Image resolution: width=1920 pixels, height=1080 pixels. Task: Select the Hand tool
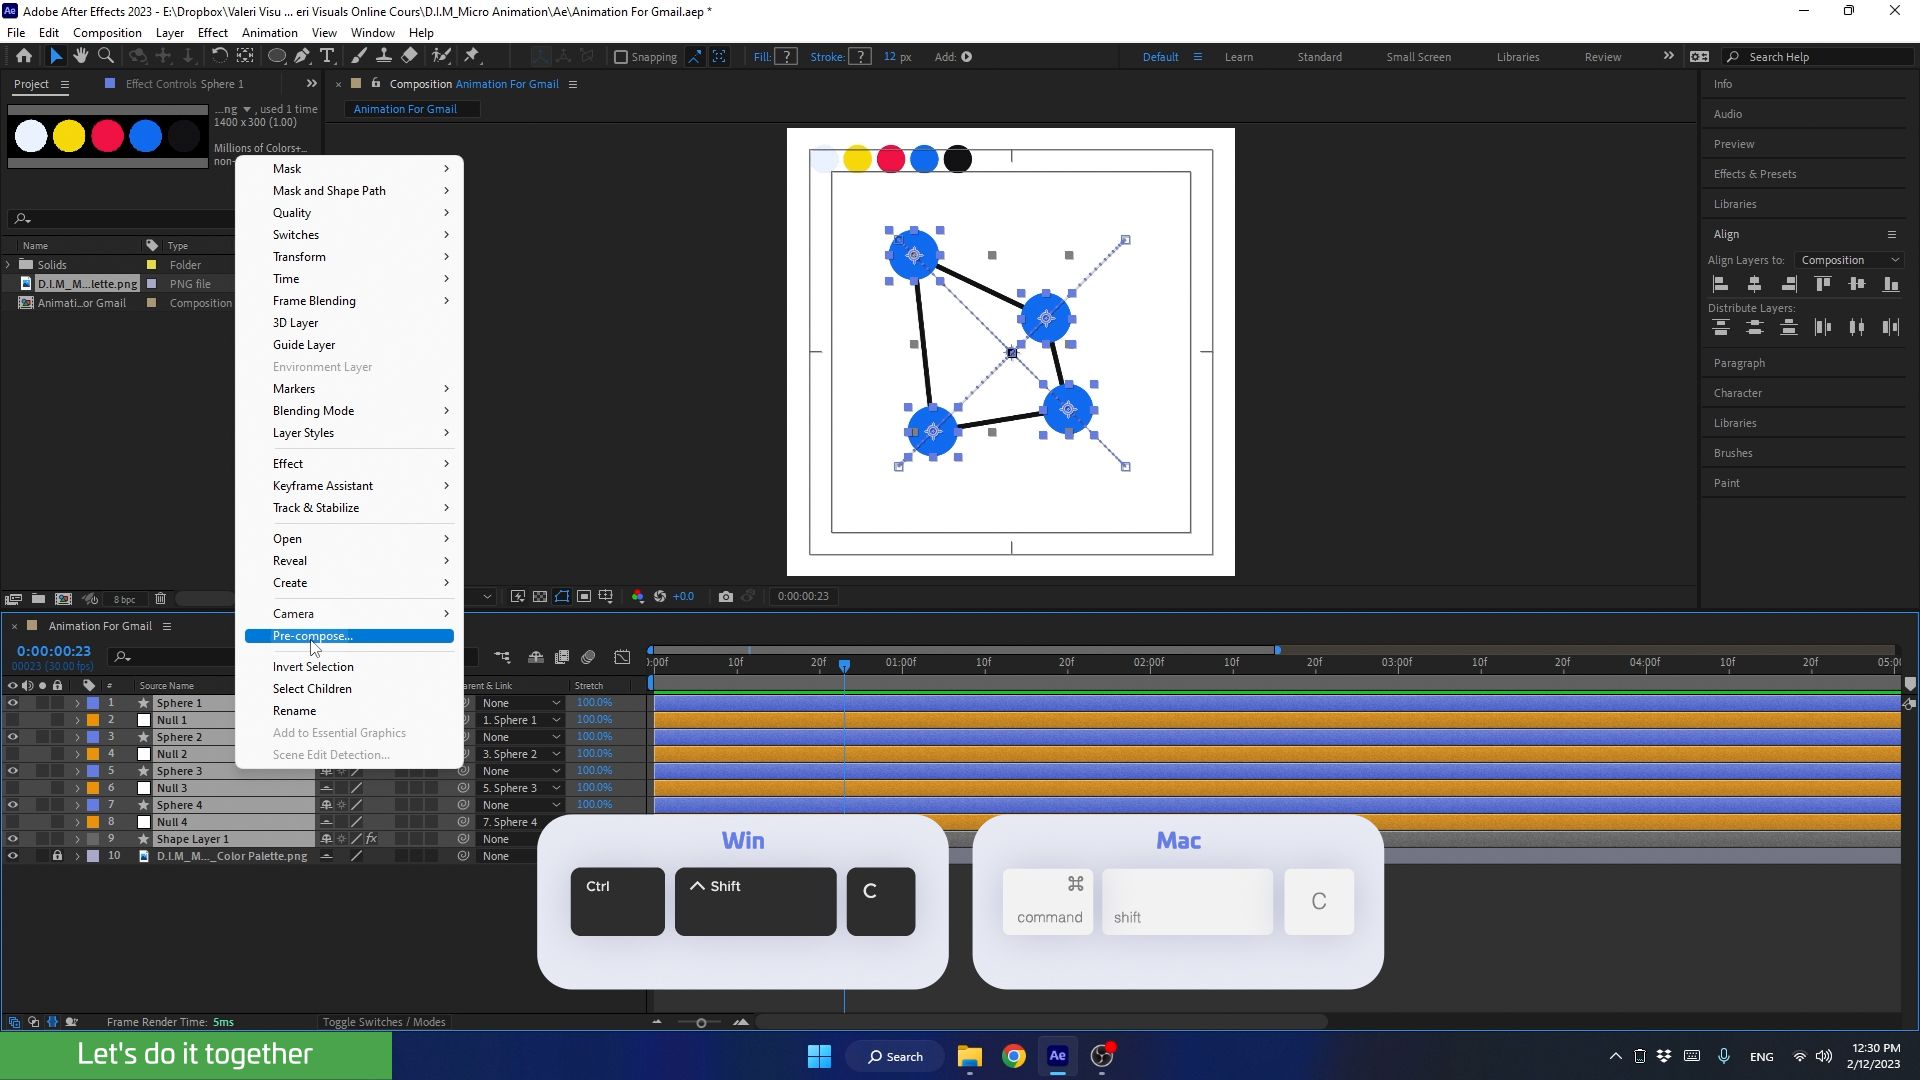click(81, 56)
